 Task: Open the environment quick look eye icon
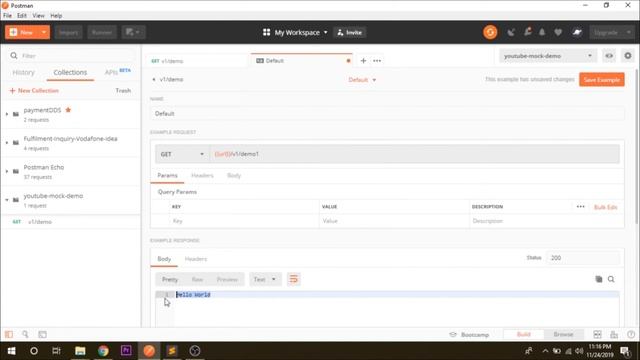(609, 56)
